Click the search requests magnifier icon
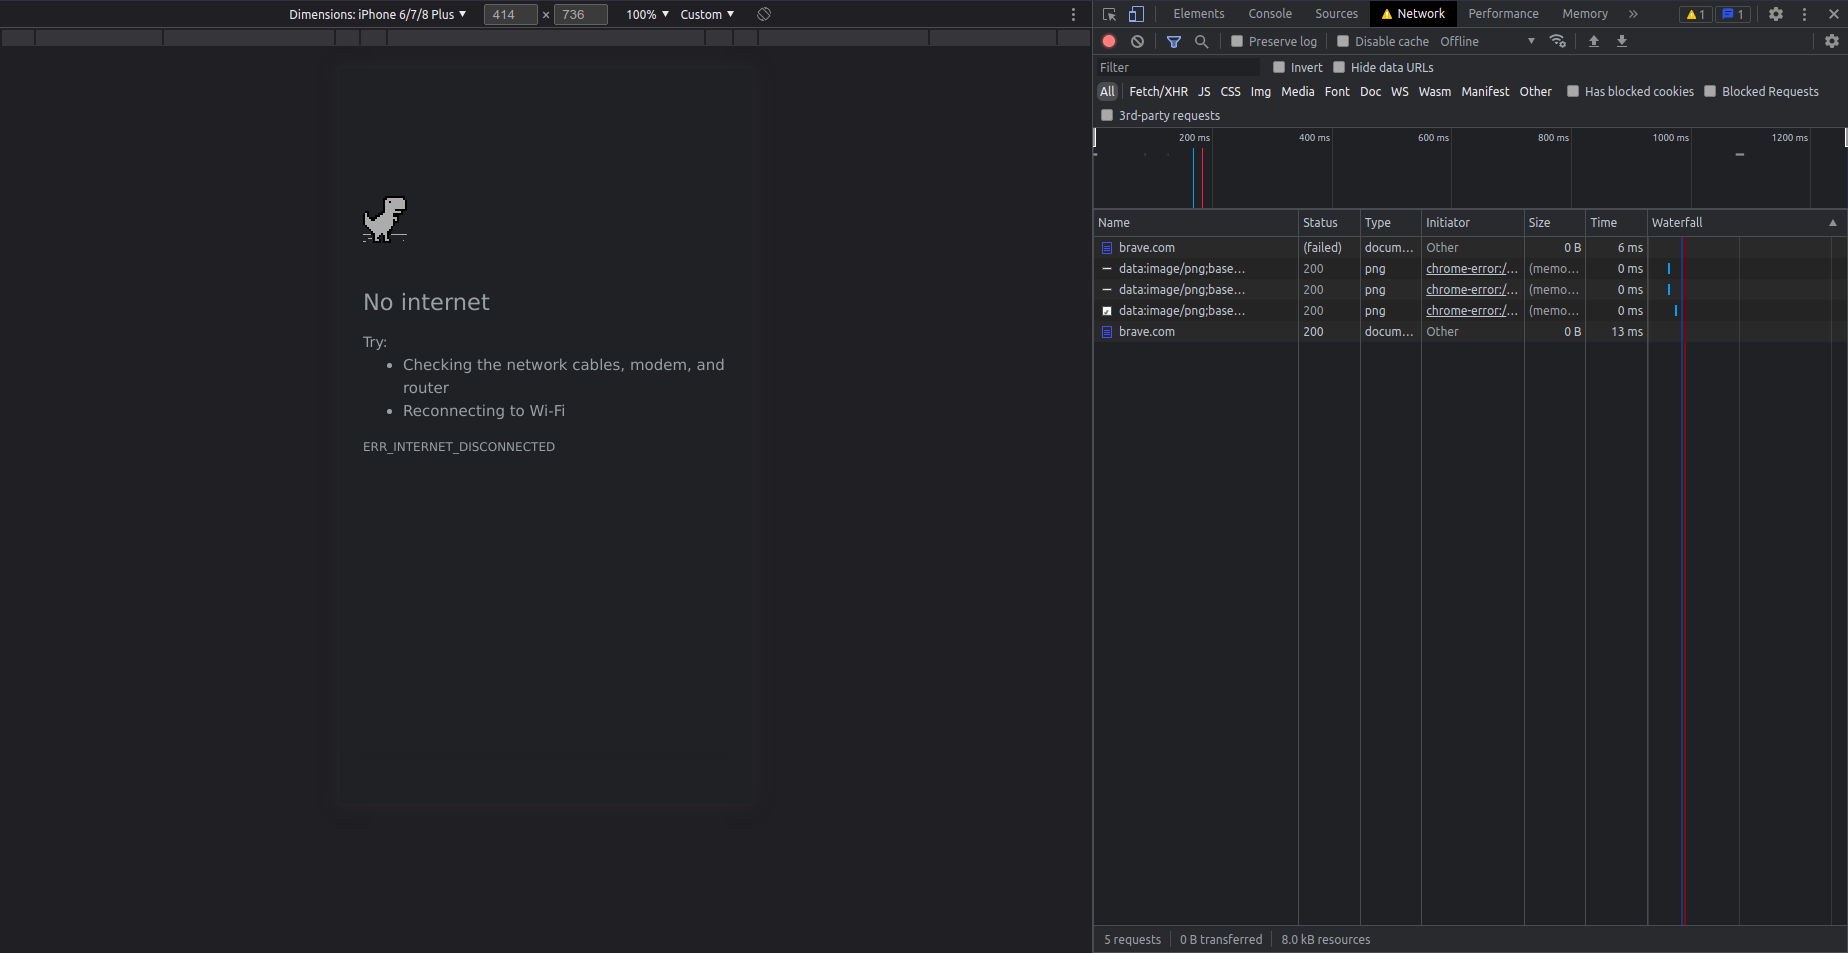The image size is (1848, 953). tap(1202, 41)
